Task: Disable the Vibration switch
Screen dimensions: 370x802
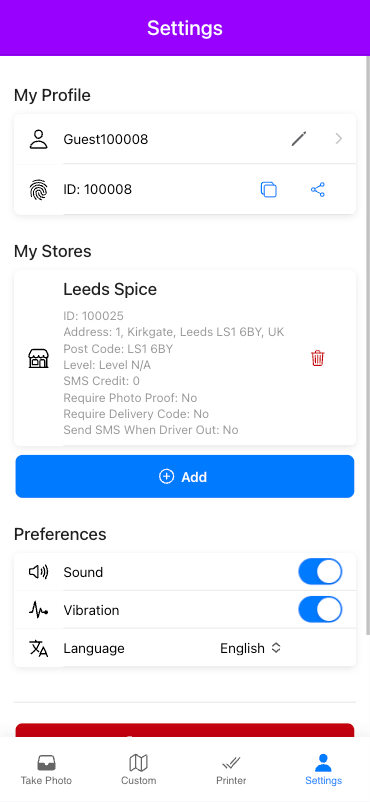Action: tap(320, 610)
